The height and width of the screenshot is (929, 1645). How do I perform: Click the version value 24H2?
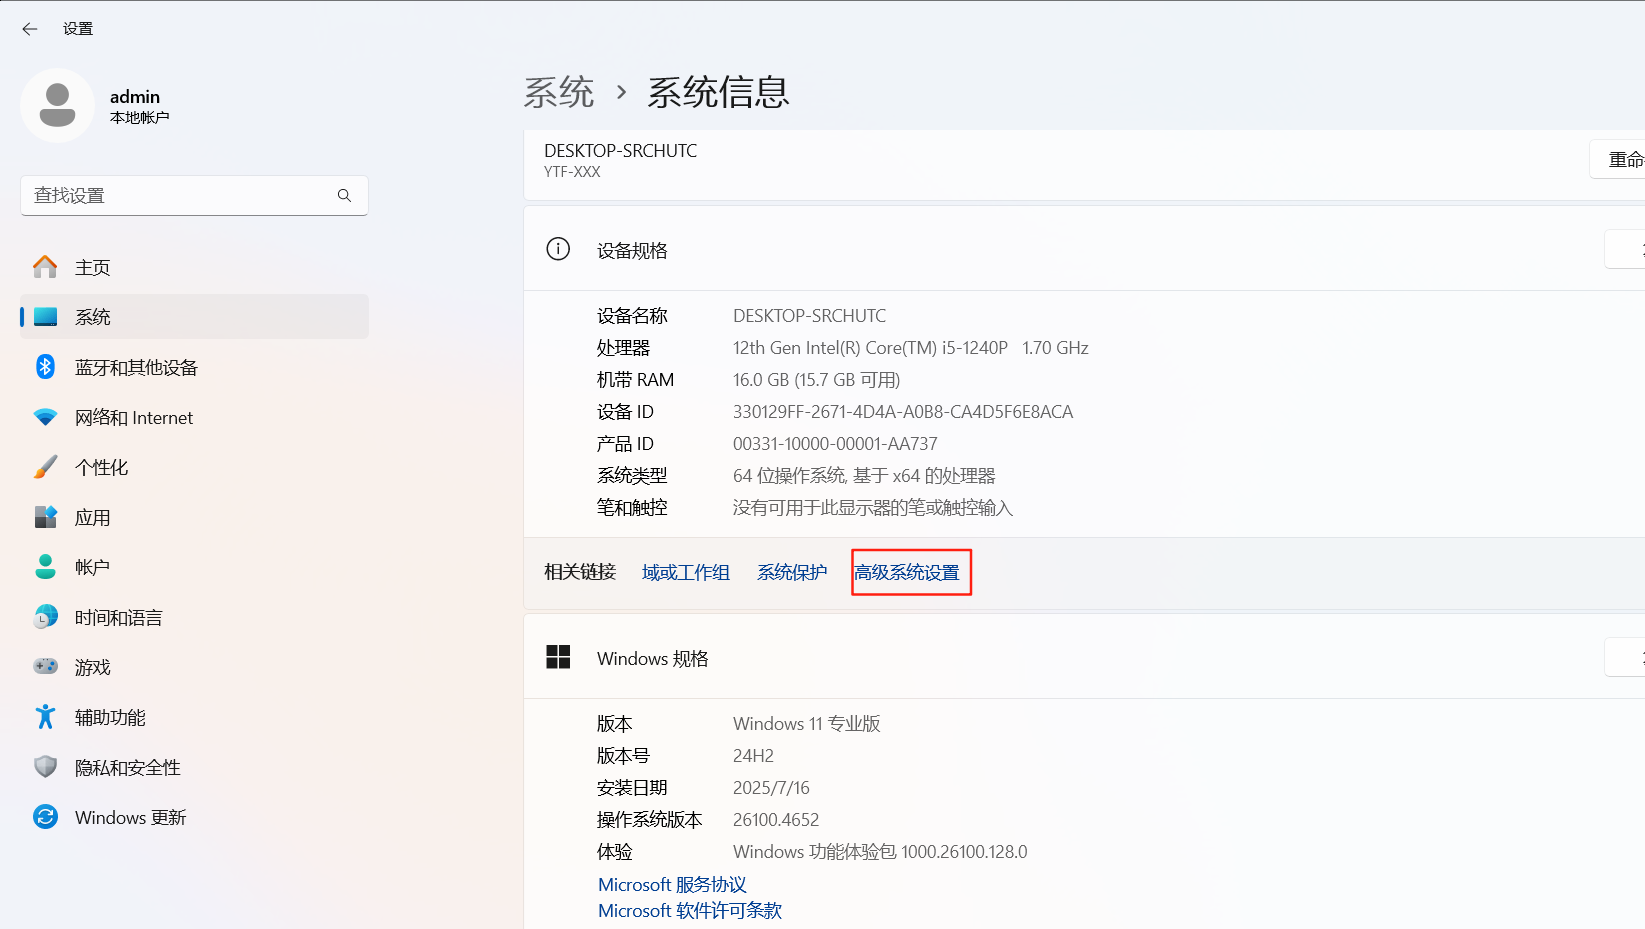tap(753, 756)
